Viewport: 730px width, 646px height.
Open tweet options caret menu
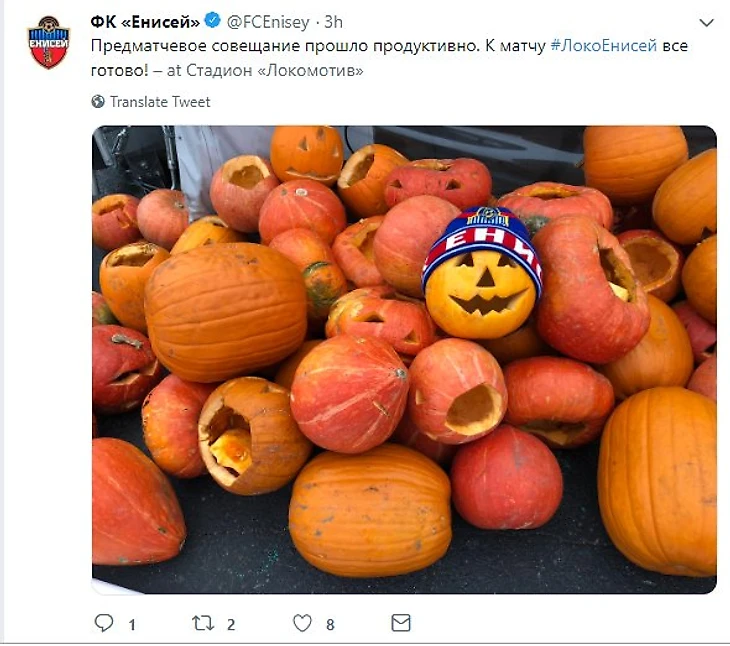coord(706,22)
